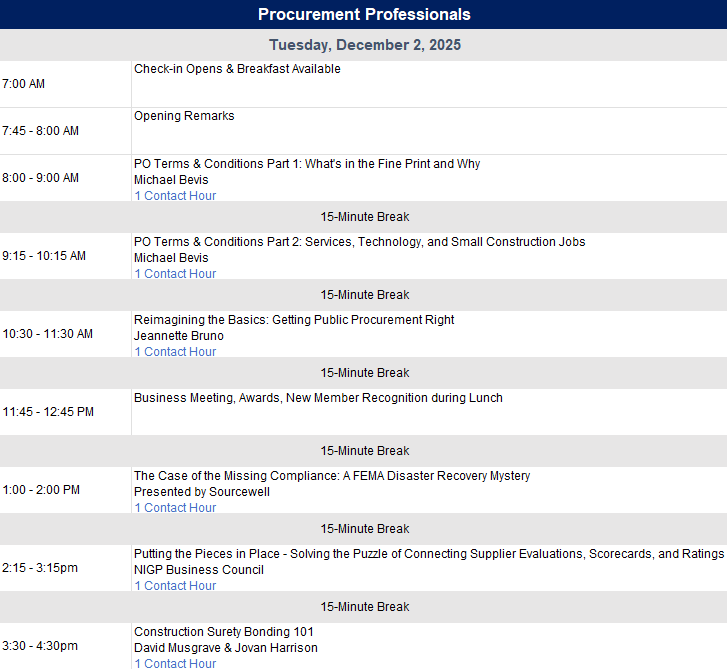
Task: Click the Construction Surety Bonding 101 title
Action: tap(224, 632)
